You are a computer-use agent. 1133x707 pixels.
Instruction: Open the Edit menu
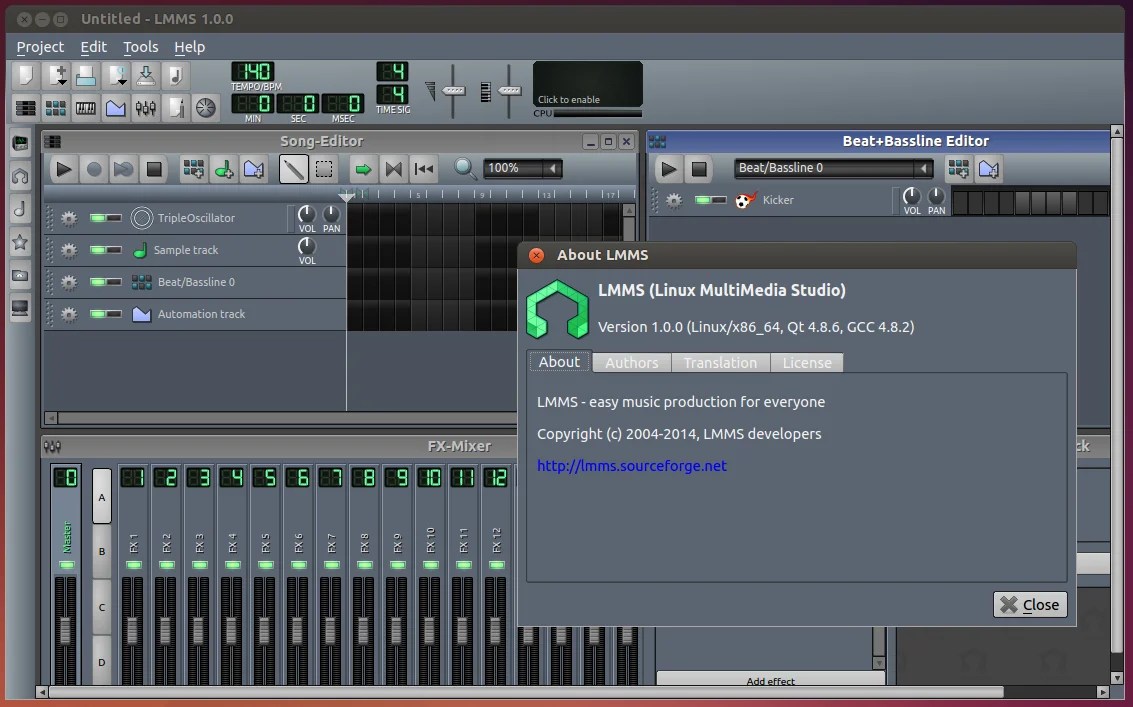tap(93, 47)
